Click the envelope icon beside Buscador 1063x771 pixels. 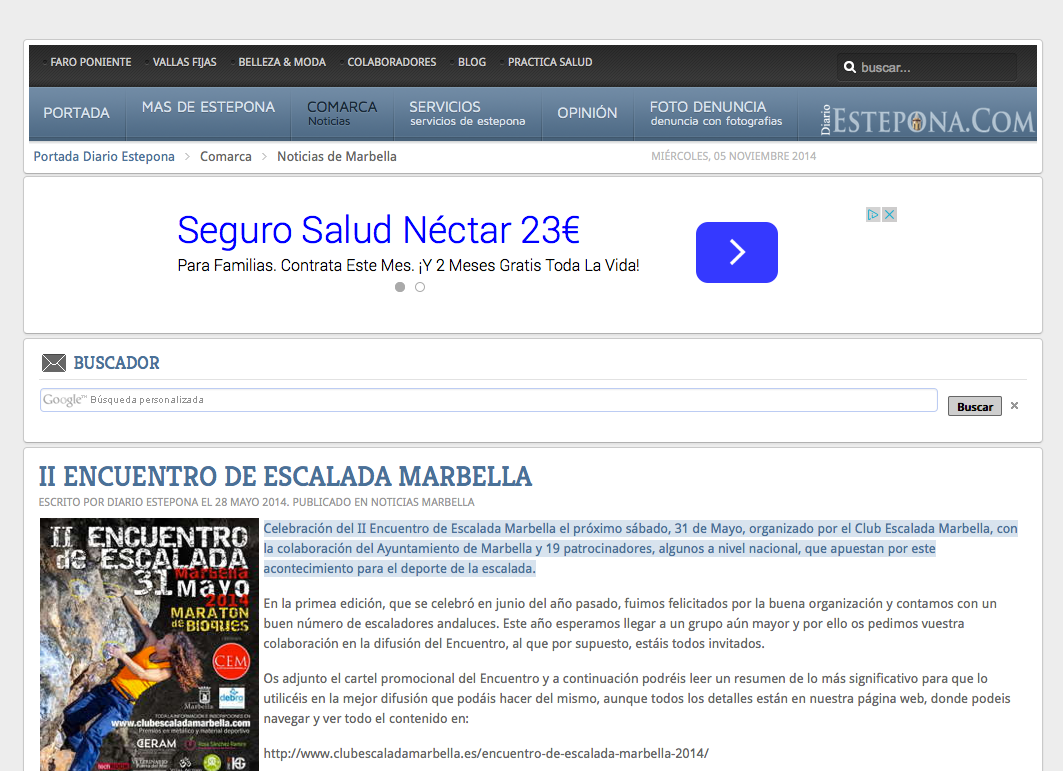[x=54, y=363]
